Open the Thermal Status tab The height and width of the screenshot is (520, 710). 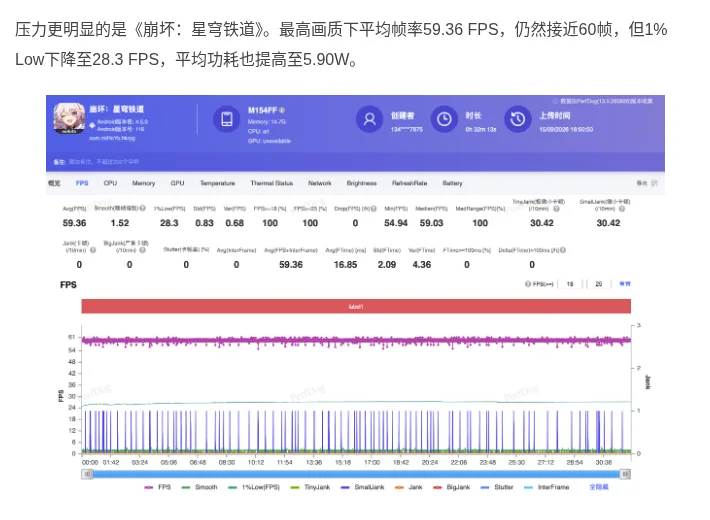(272, 183)
